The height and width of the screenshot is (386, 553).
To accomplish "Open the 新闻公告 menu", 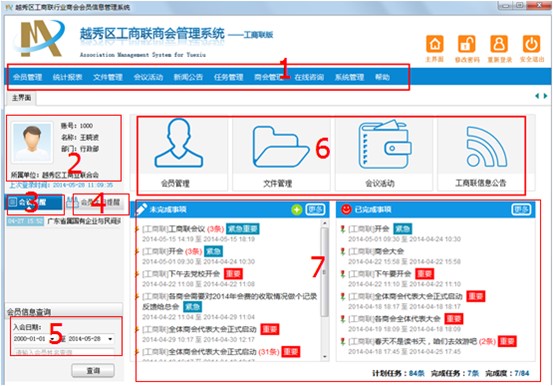I will (x=188, y=77).
